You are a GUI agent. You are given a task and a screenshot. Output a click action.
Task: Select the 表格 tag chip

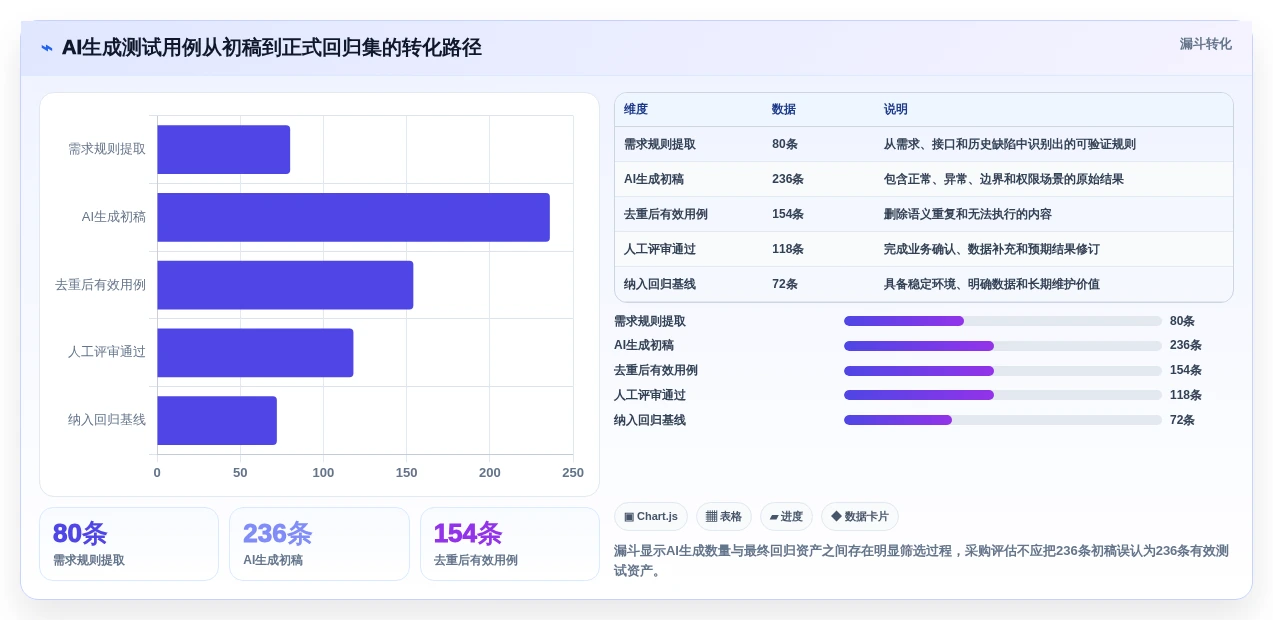click(724, 517)
